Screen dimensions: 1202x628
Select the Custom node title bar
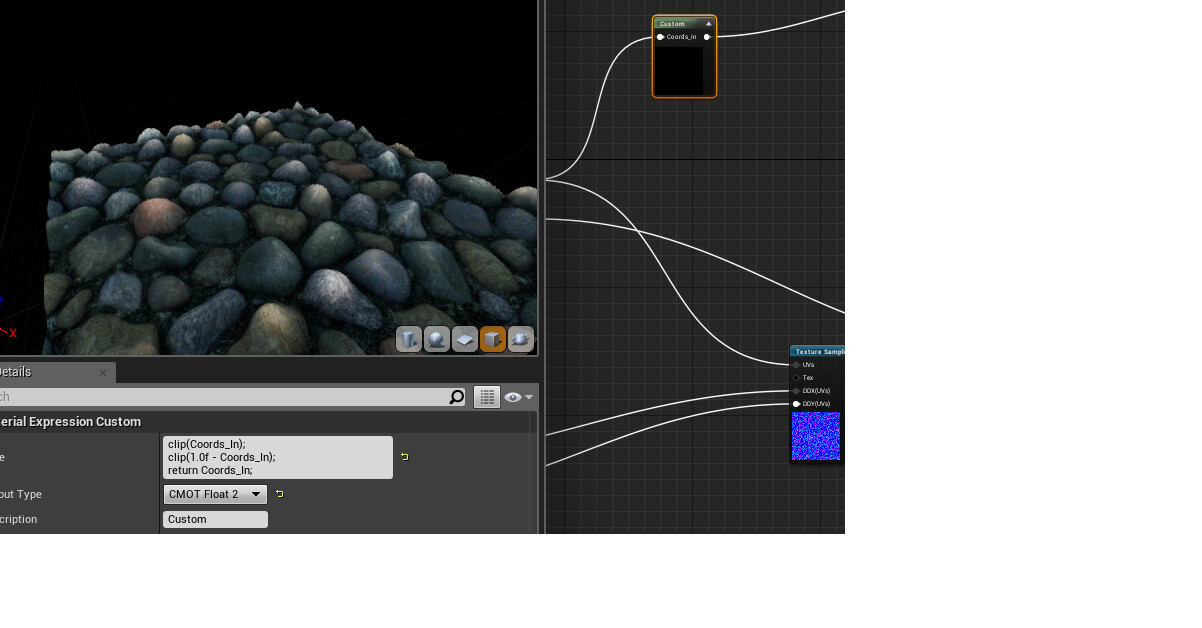(684, 23)
